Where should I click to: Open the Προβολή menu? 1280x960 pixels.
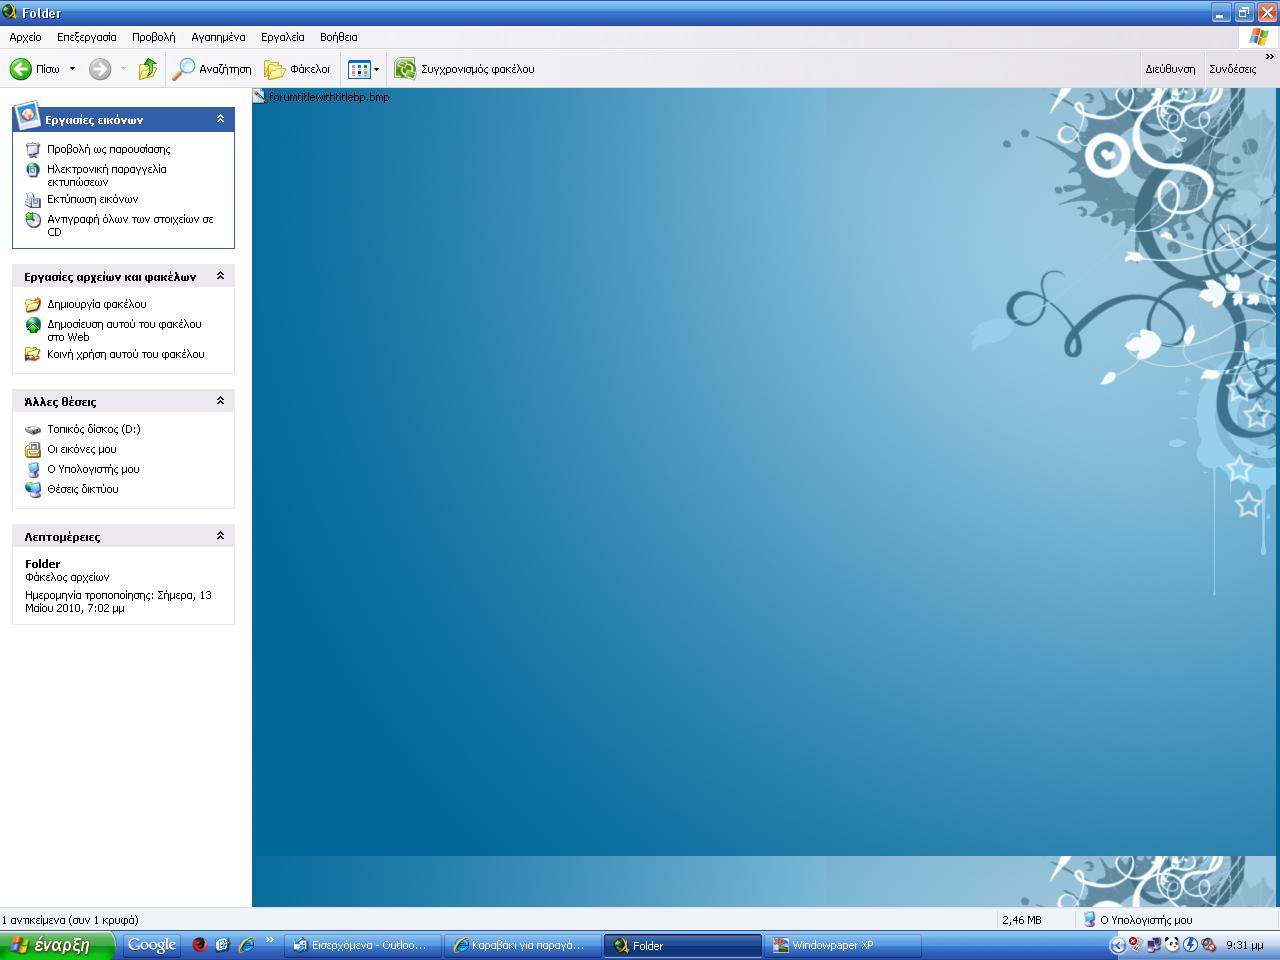click(153, 37)
